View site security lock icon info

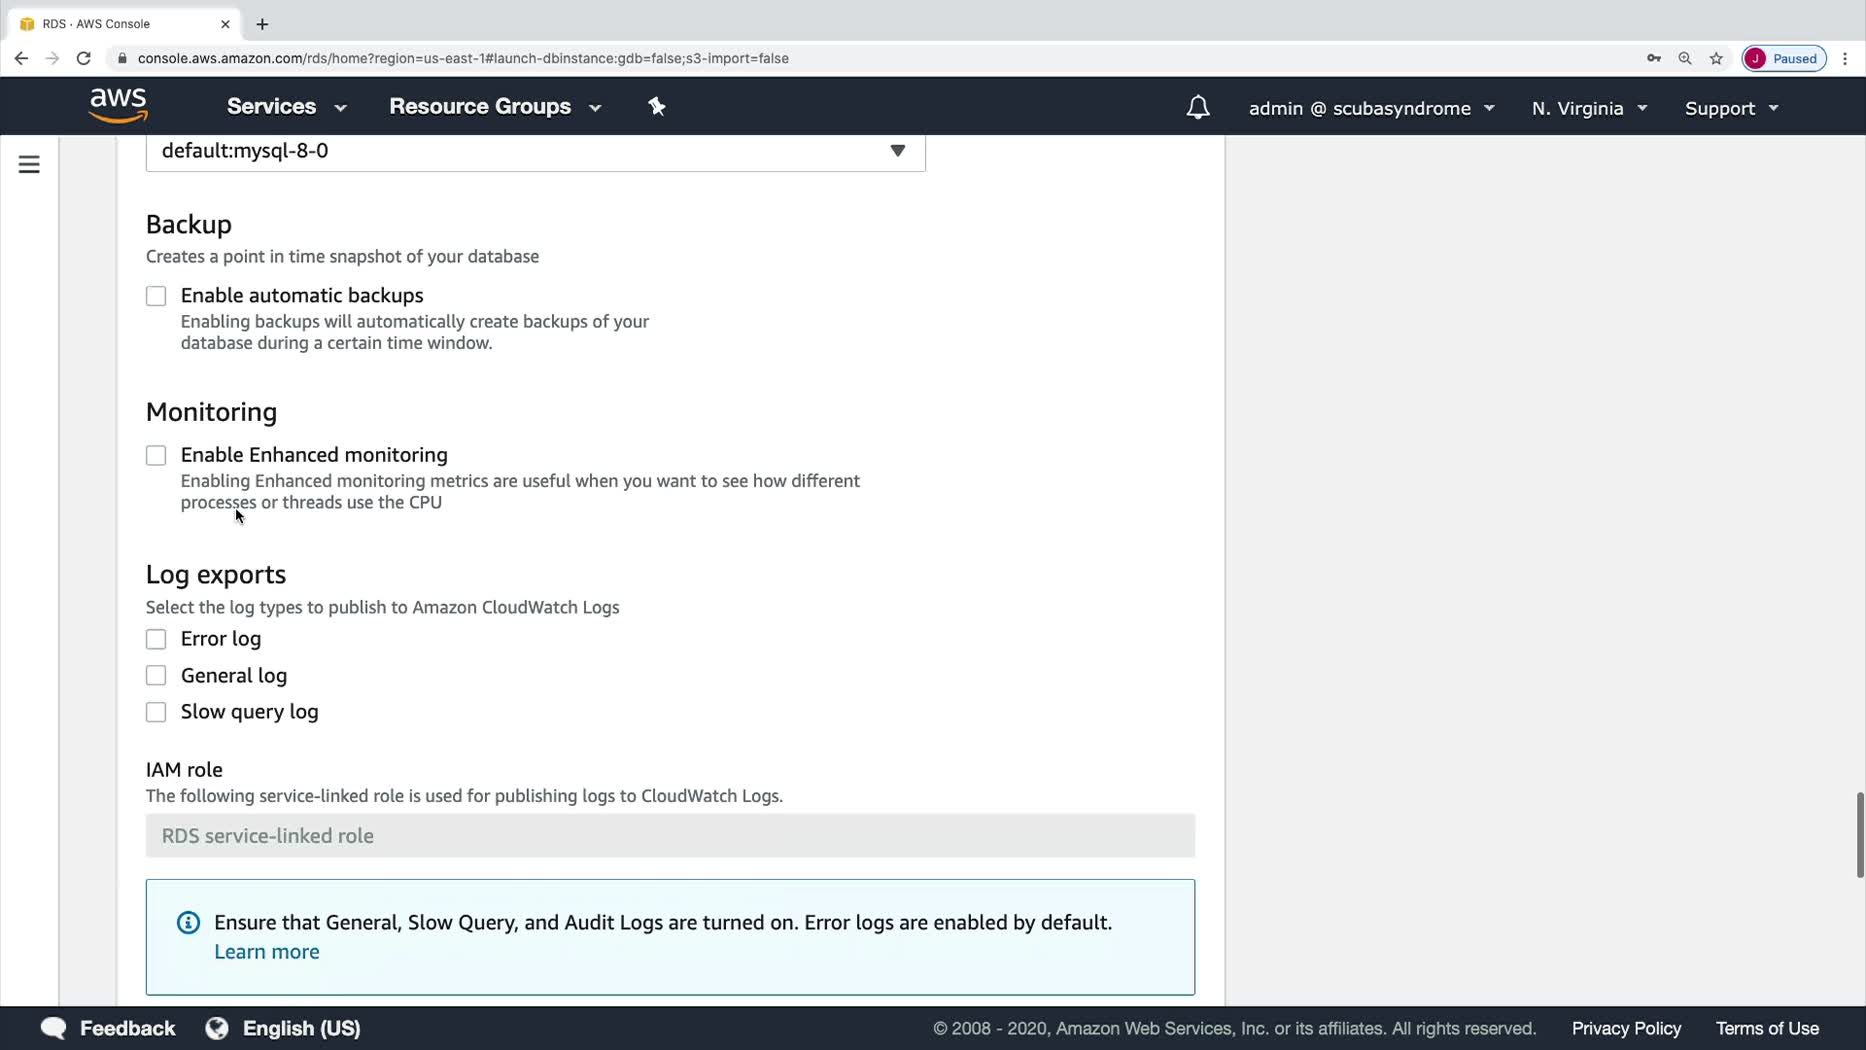(122, 58)
